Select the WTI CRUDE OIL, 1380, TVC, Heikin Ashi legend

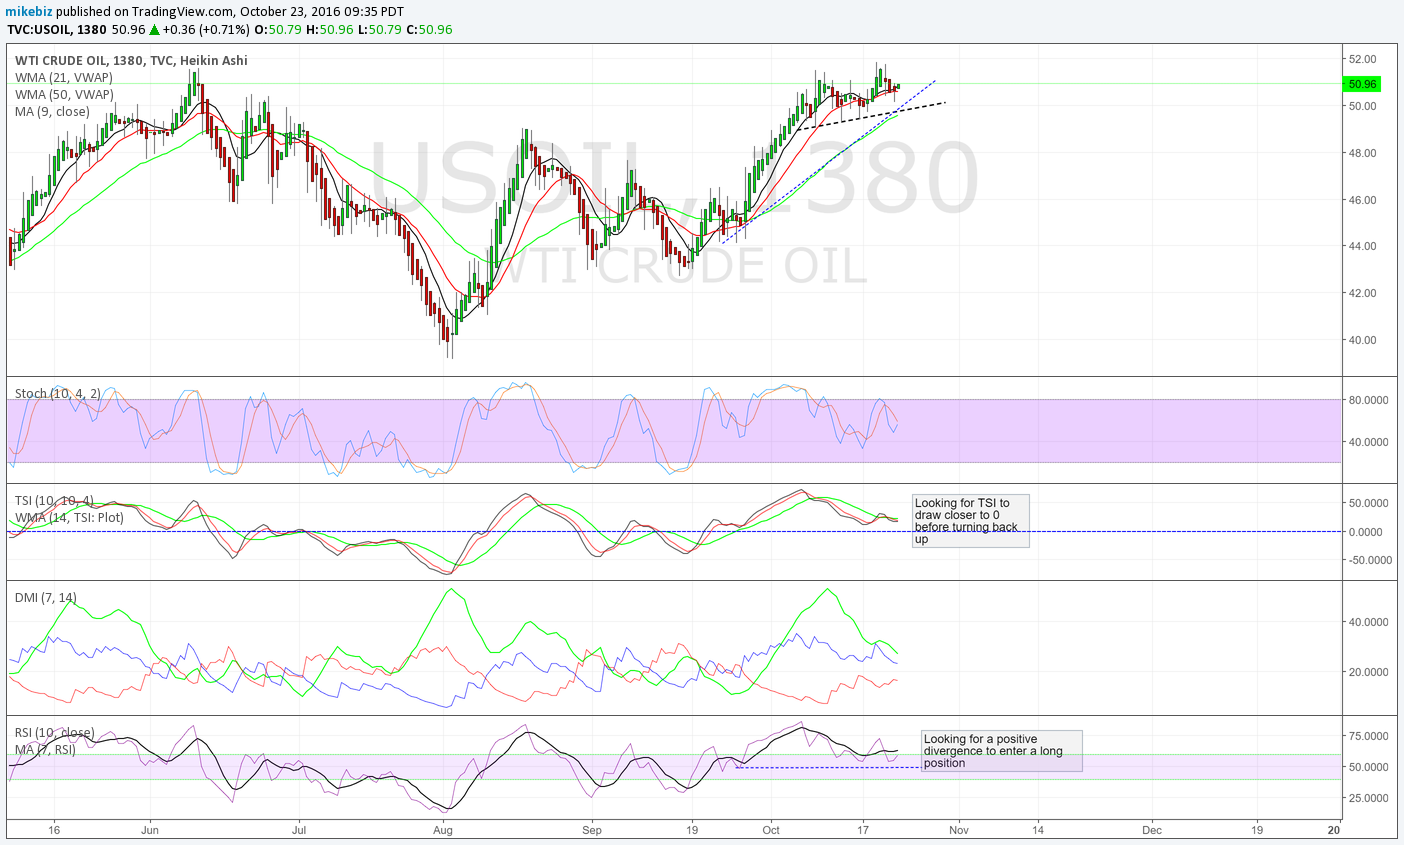(131, 61)
